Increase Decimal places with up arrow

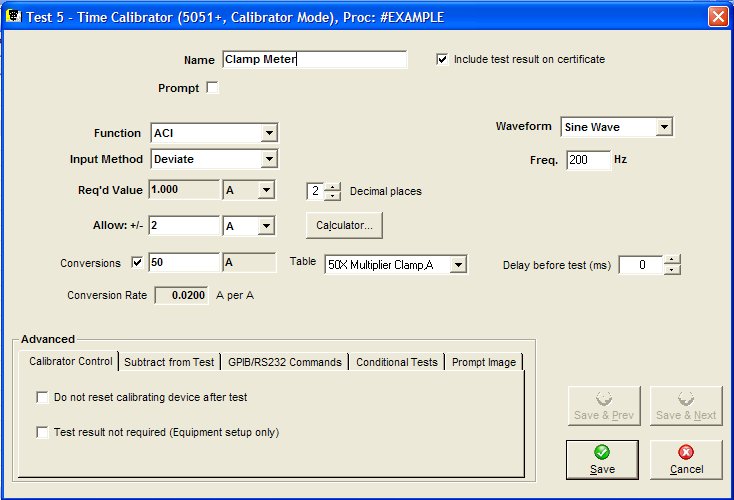point(333,186)
